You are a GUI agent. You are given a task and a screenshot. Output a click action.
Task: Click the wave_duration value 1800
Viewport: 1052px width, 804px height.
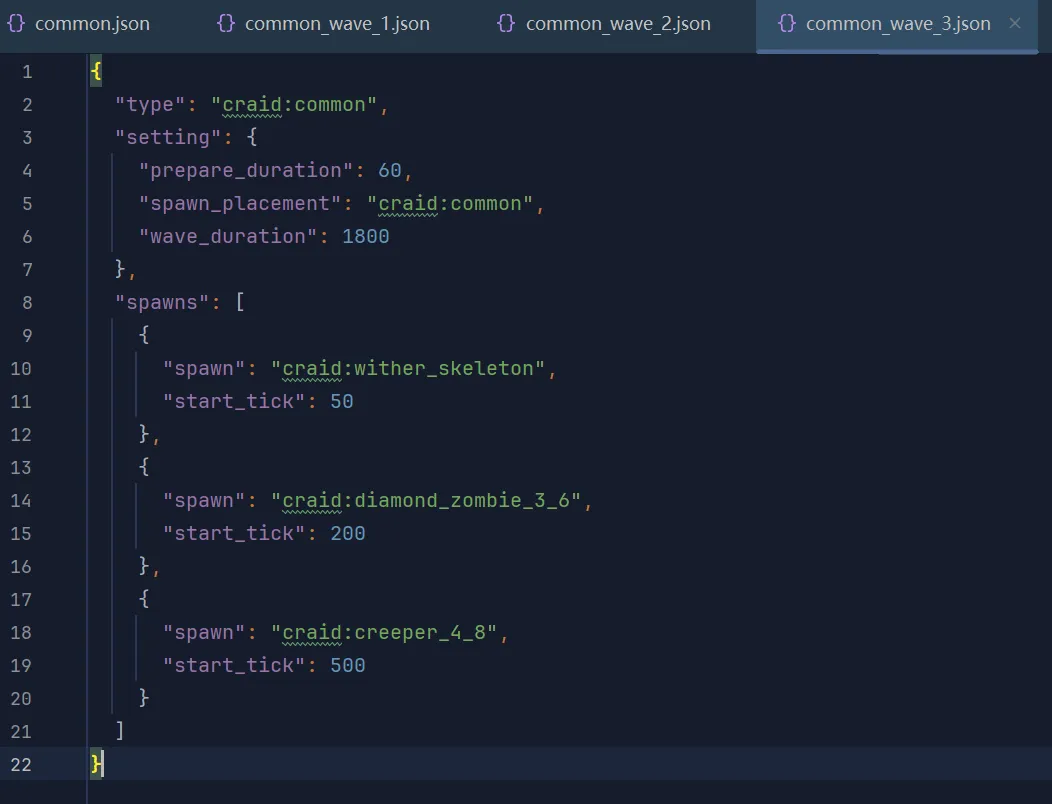coord(365,237)
